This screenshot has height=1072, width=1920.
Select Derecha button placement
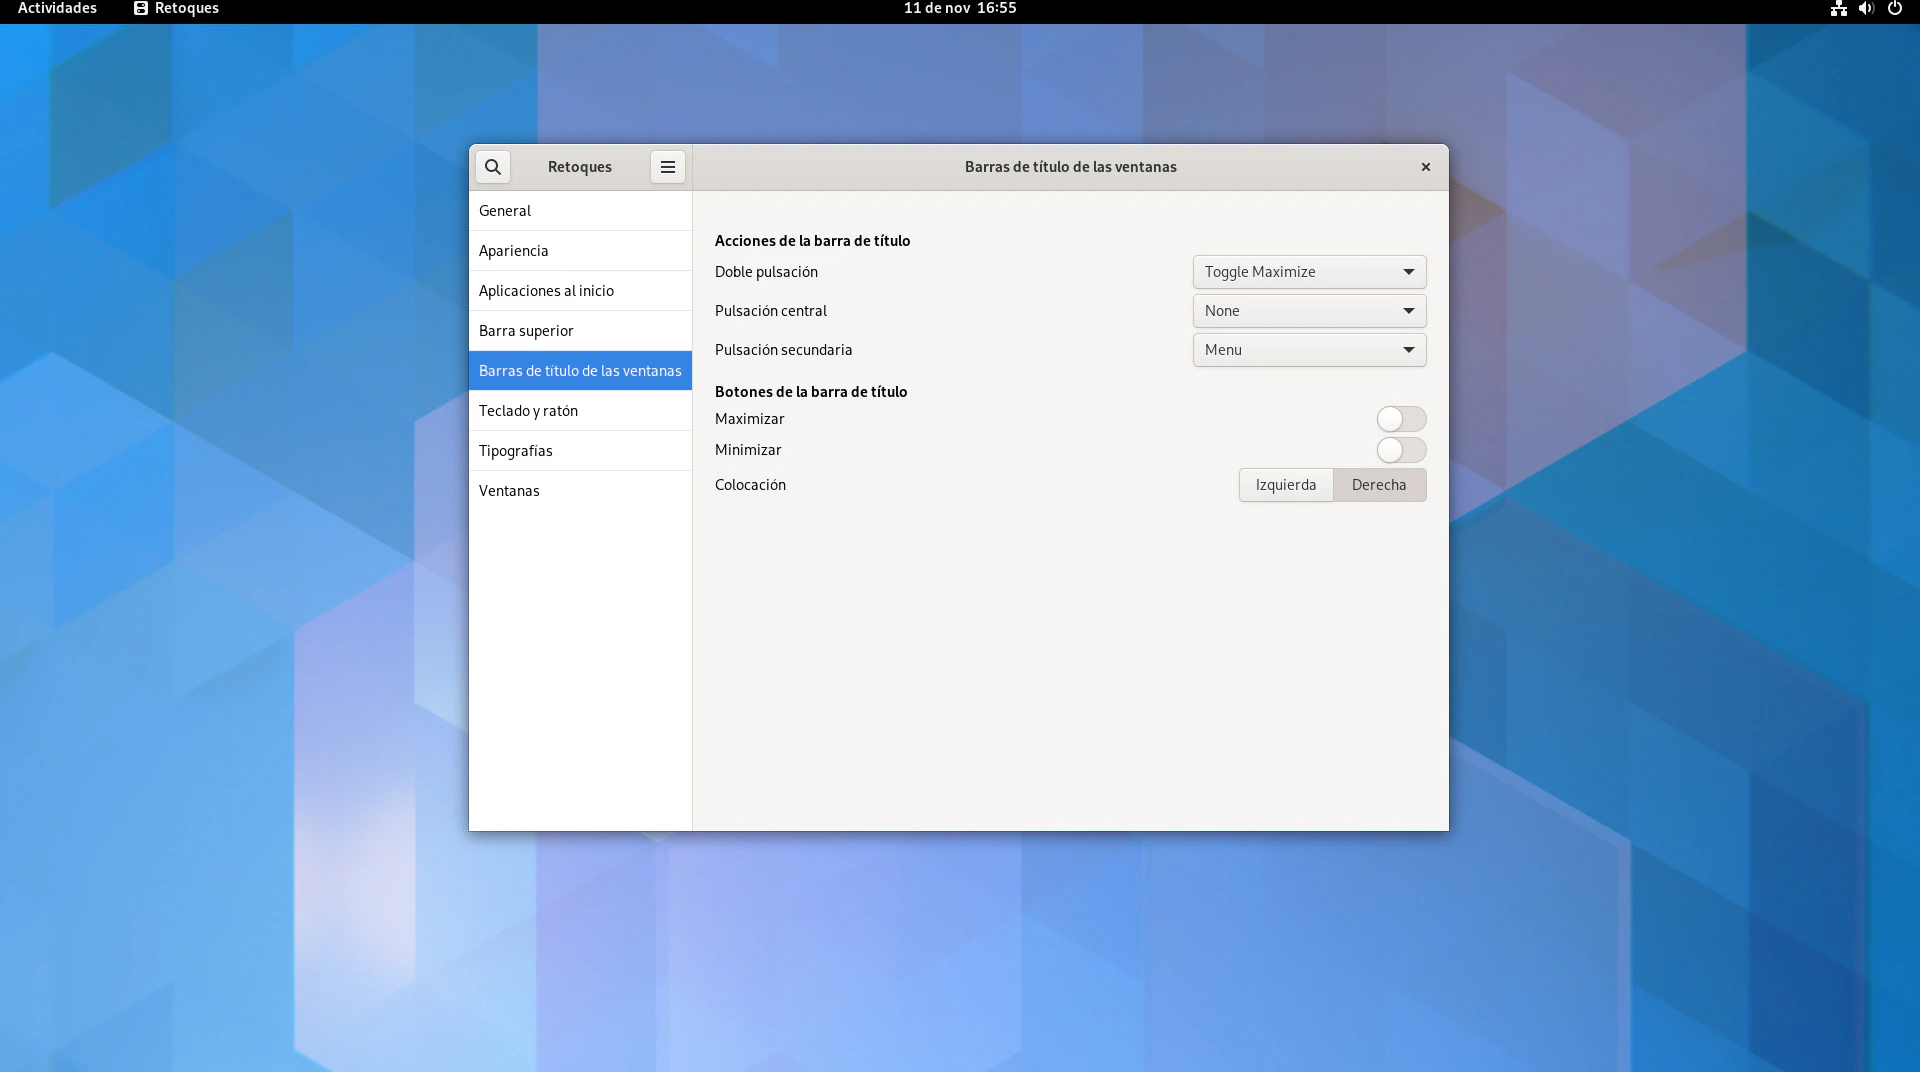(x=1379, y=485)
